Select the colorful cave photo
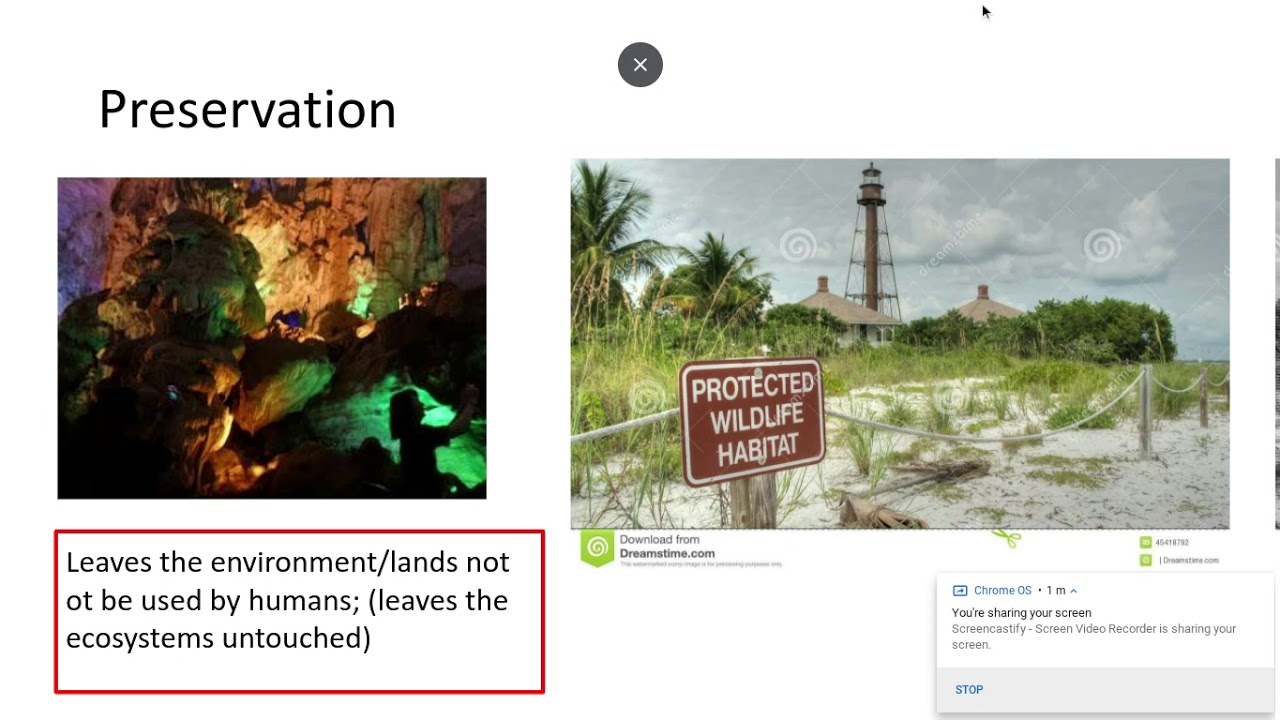 [272, 338]
